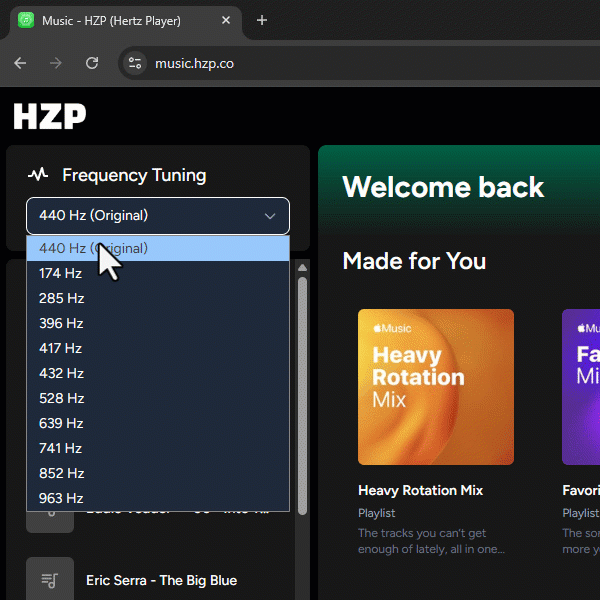Click the HZP logo
Screen dimensions: 600x600
pos(49,117)
